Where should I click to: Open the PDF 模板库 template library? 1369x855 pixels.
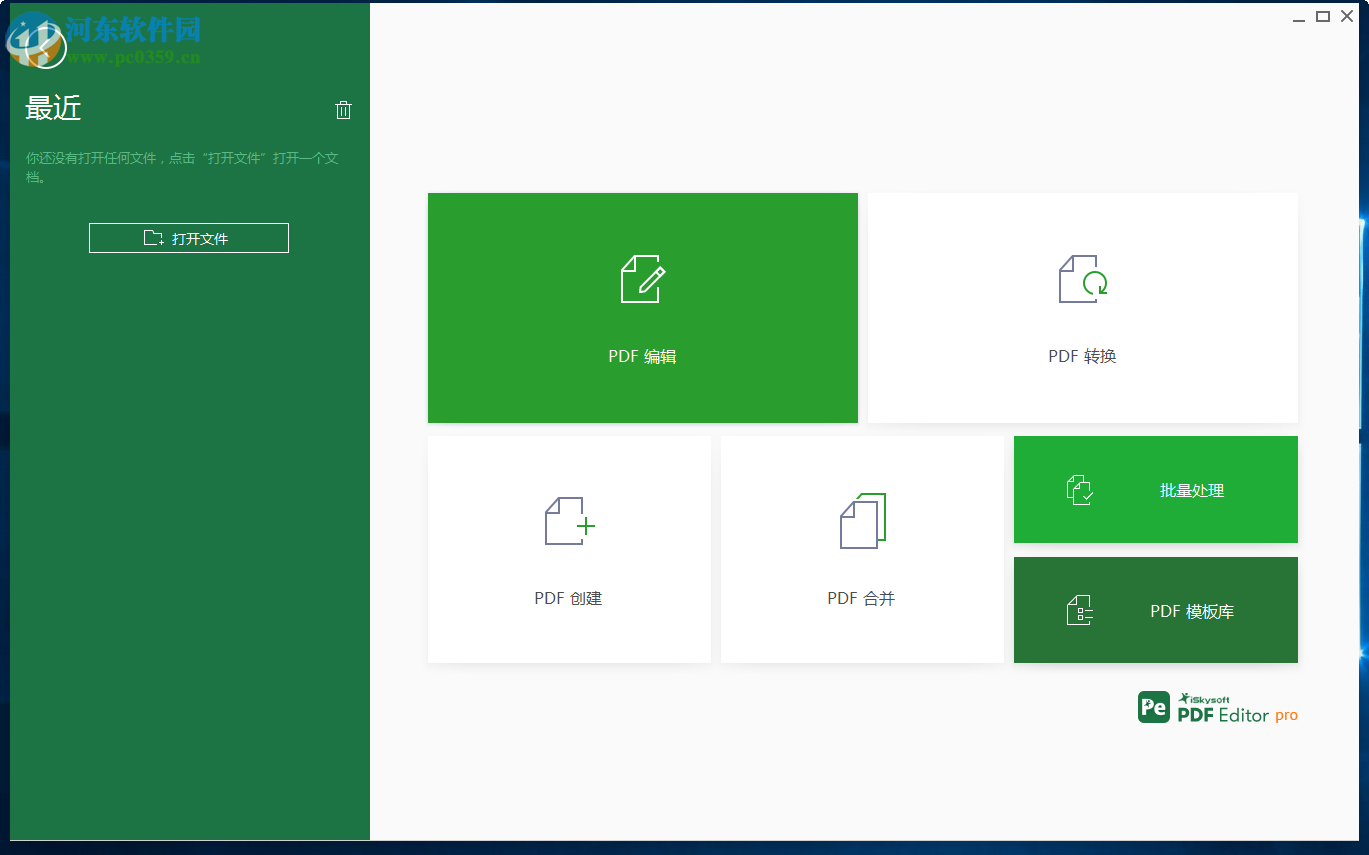(1155, 610)
